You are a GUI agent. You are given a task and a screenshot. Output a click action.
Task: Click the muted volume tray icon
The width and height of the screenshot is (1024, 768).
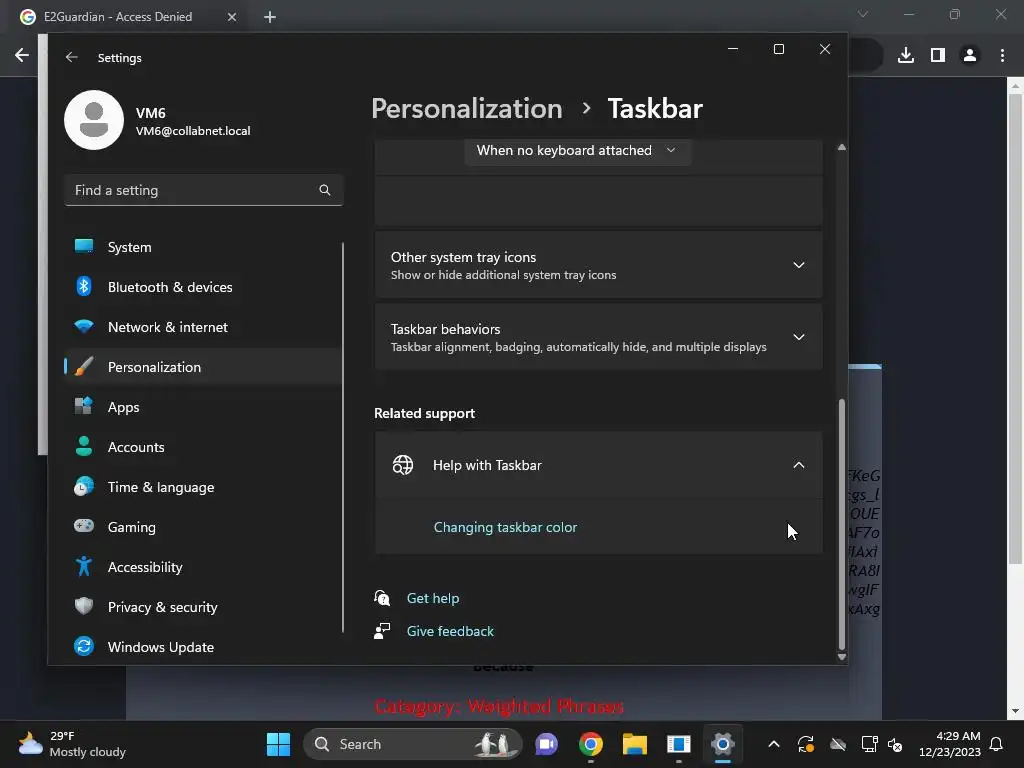[895, 744]
